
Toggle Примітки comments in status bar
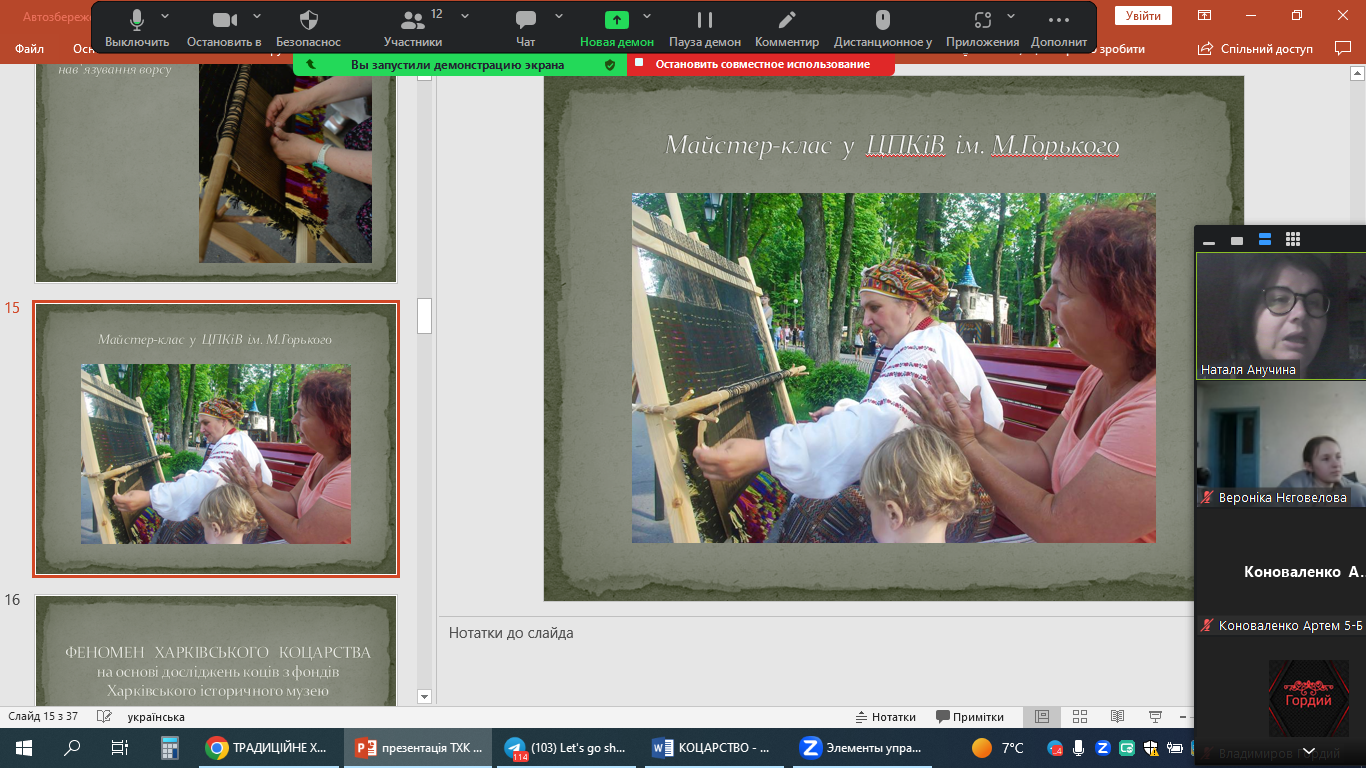point(970,717)
